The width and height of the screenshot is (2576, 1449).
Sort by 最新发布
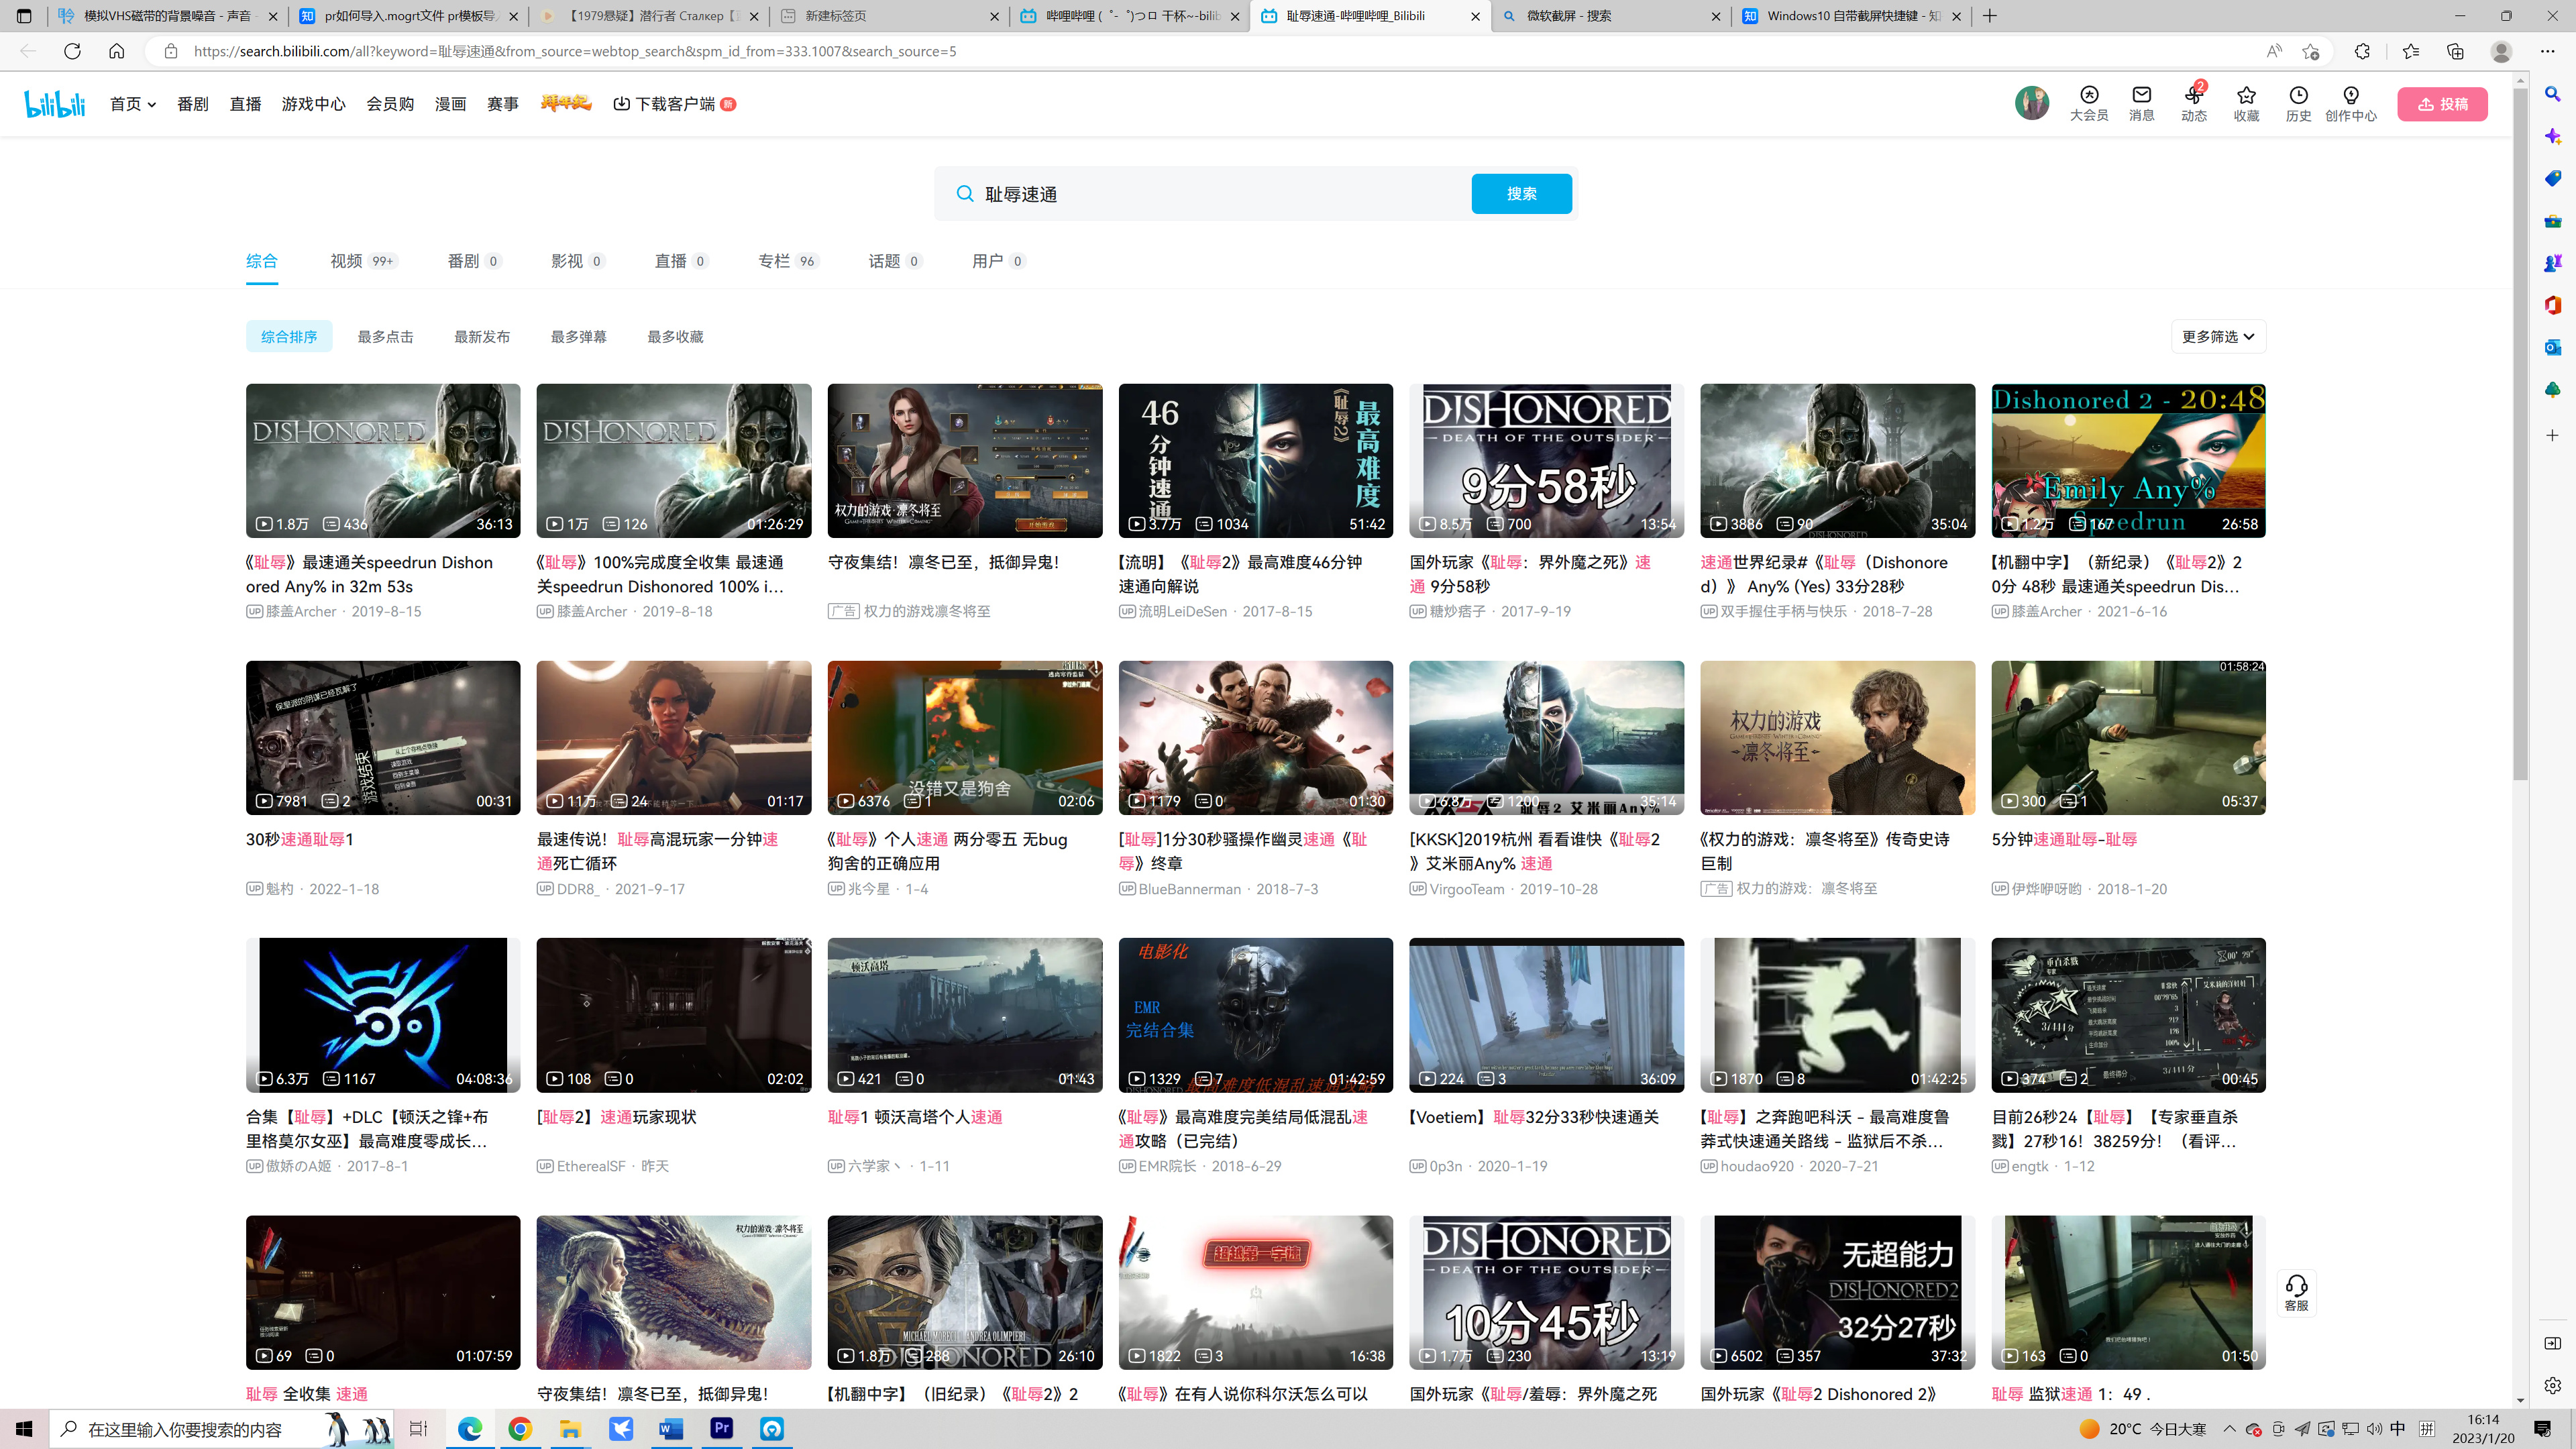pos(482,337)
